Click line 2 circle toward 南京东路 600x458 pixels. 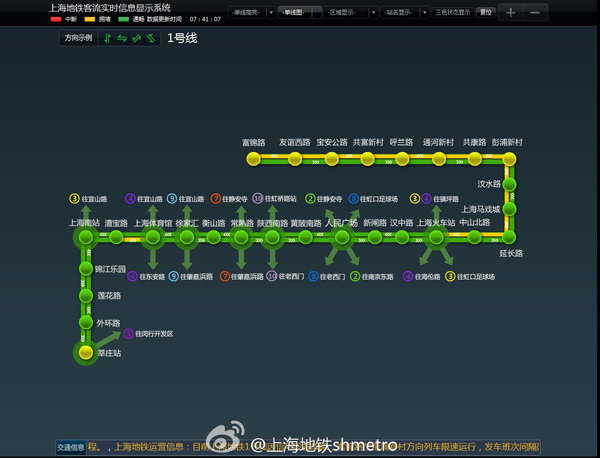point(355,276)
